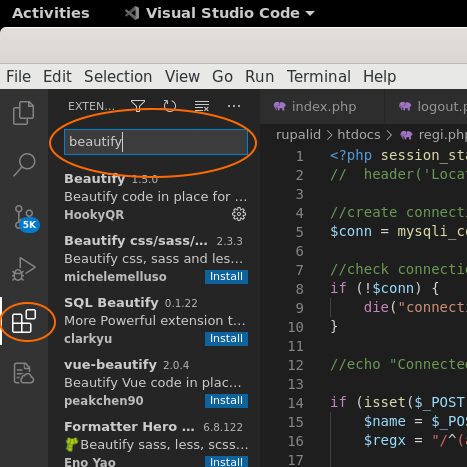Open Visual Studio Code app menu dropdown arrow
The height and width of the screenshot is (467, 467).
point(310,13)
